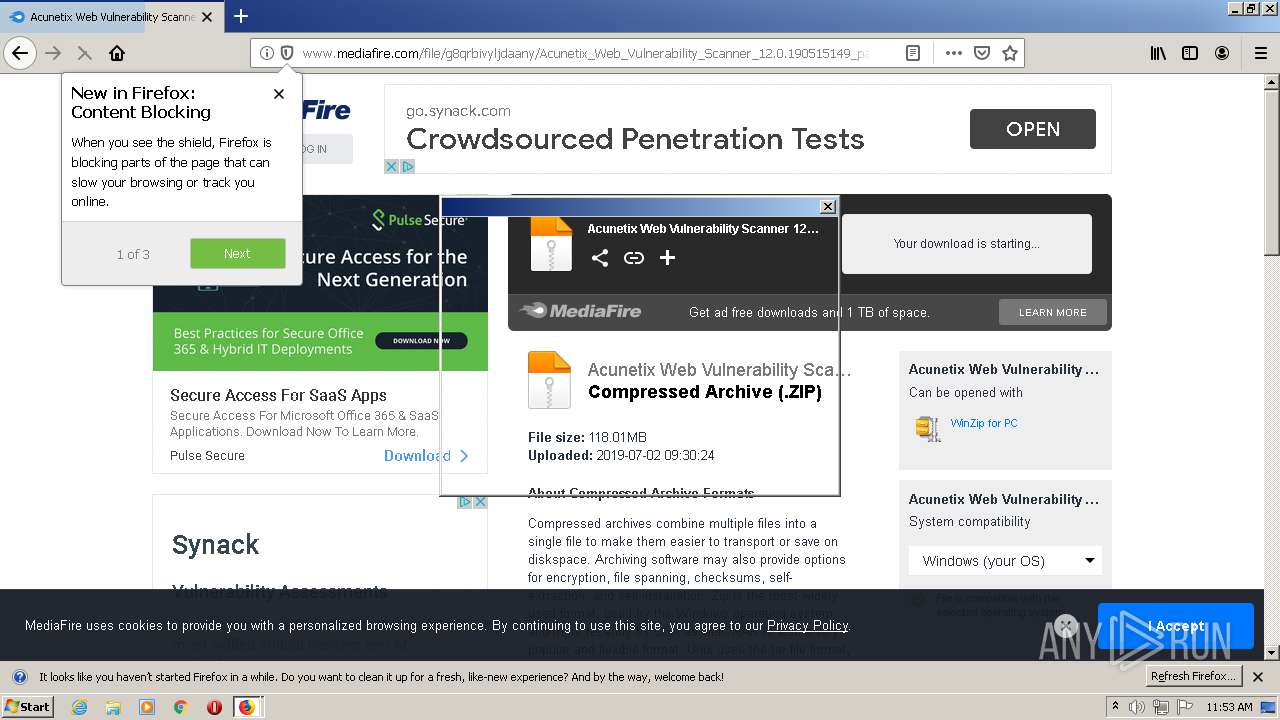Open the AdChoices icon on top ad
Screen dimensions: 1280x720
(408, 166)
